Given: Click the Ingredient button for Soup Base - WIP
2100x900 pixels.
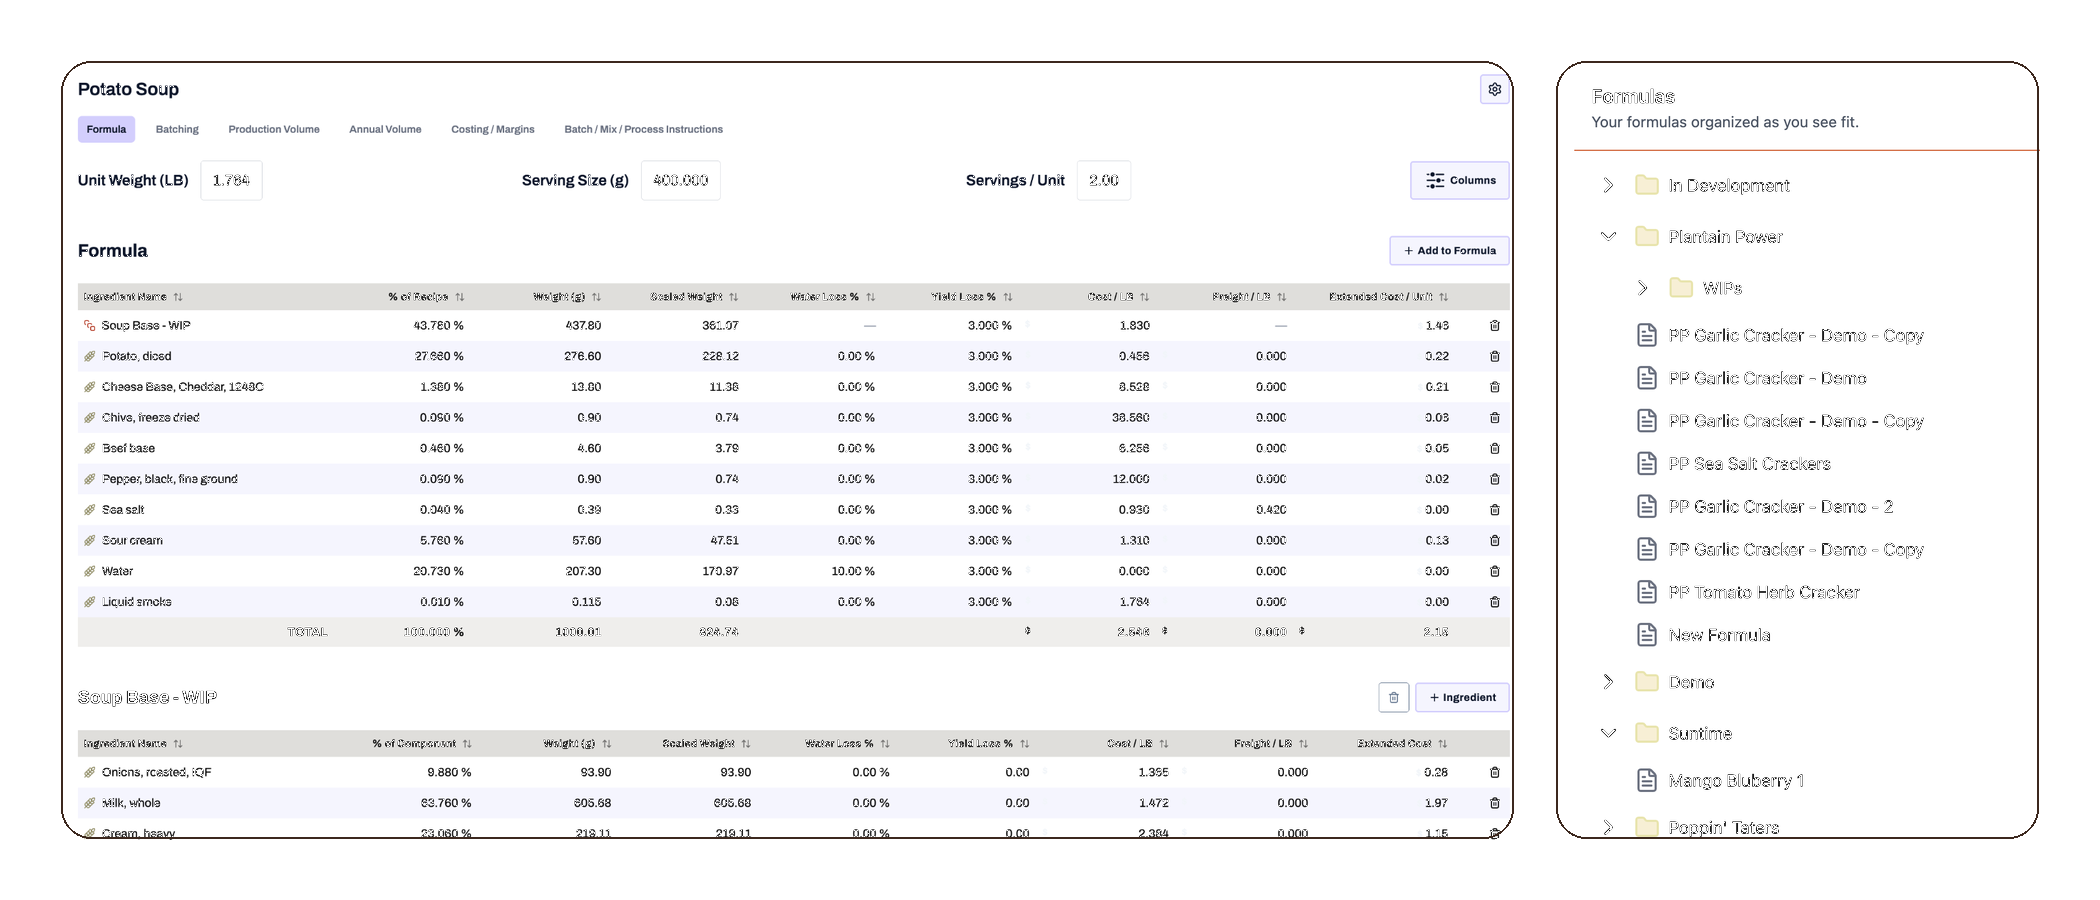Looking at the screenshot, I should tap(1461, 697).
